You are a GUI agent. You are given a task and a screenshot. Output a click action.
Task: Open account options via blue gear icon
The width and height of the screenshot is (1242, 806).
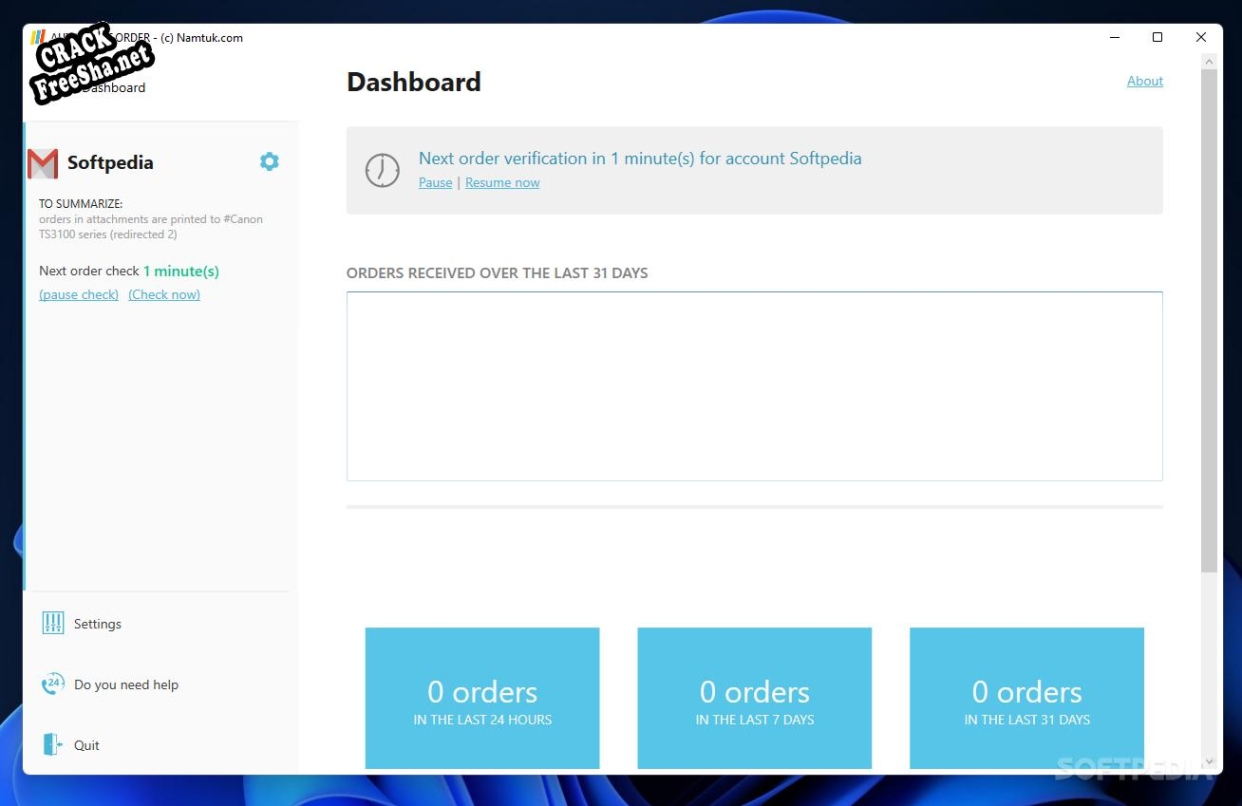coord(269,162)
